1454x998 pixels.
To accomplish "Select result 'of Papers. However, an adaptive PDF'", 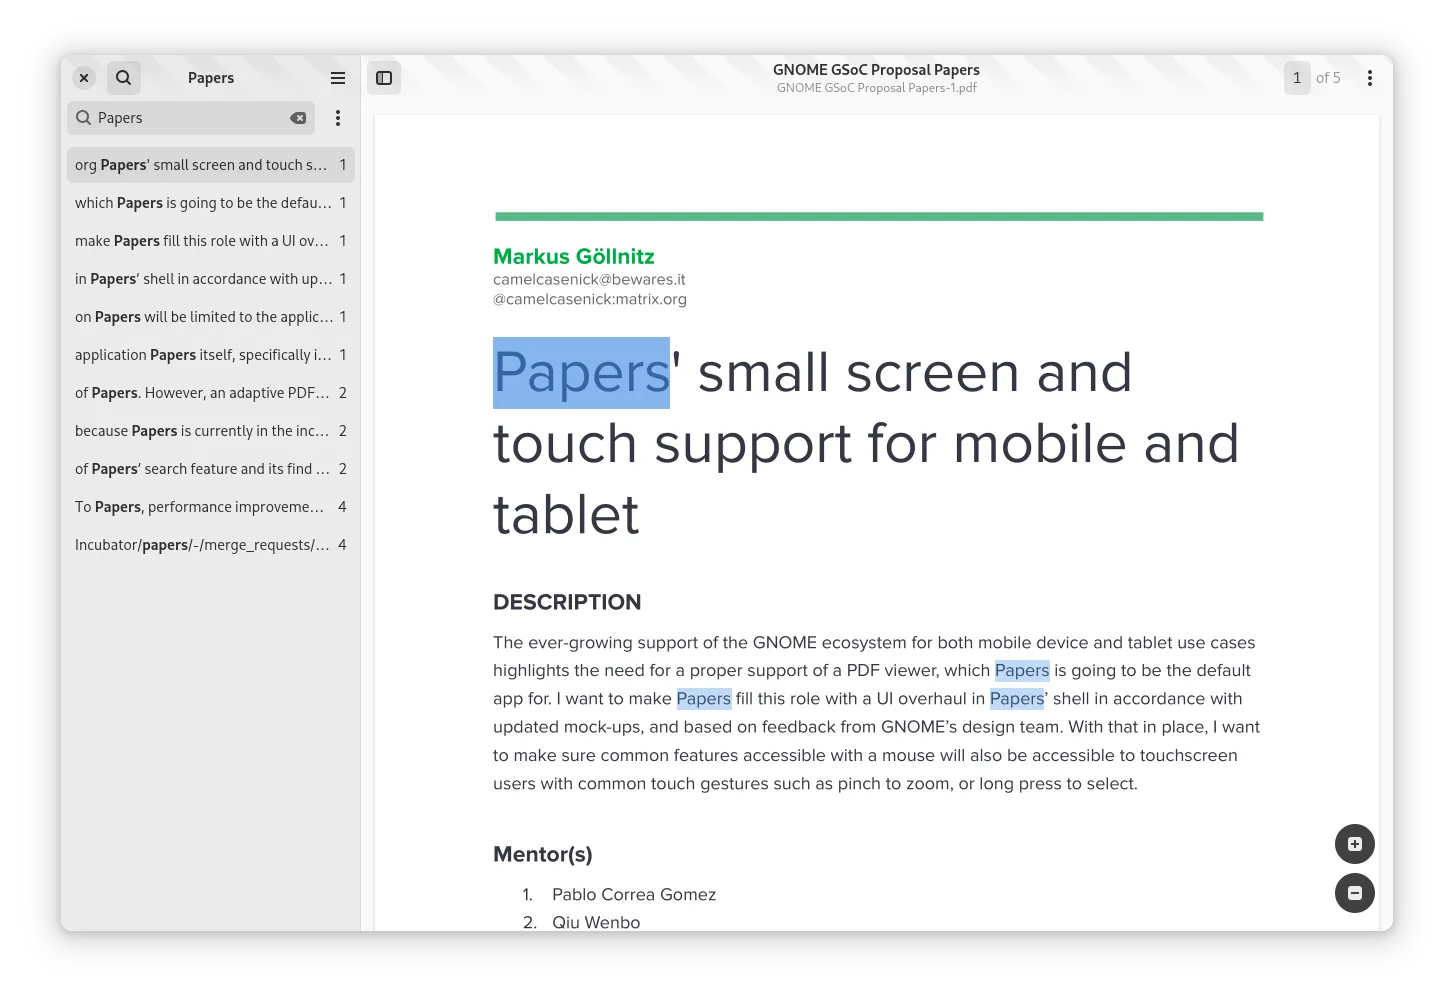I will [x=211, y=393].
